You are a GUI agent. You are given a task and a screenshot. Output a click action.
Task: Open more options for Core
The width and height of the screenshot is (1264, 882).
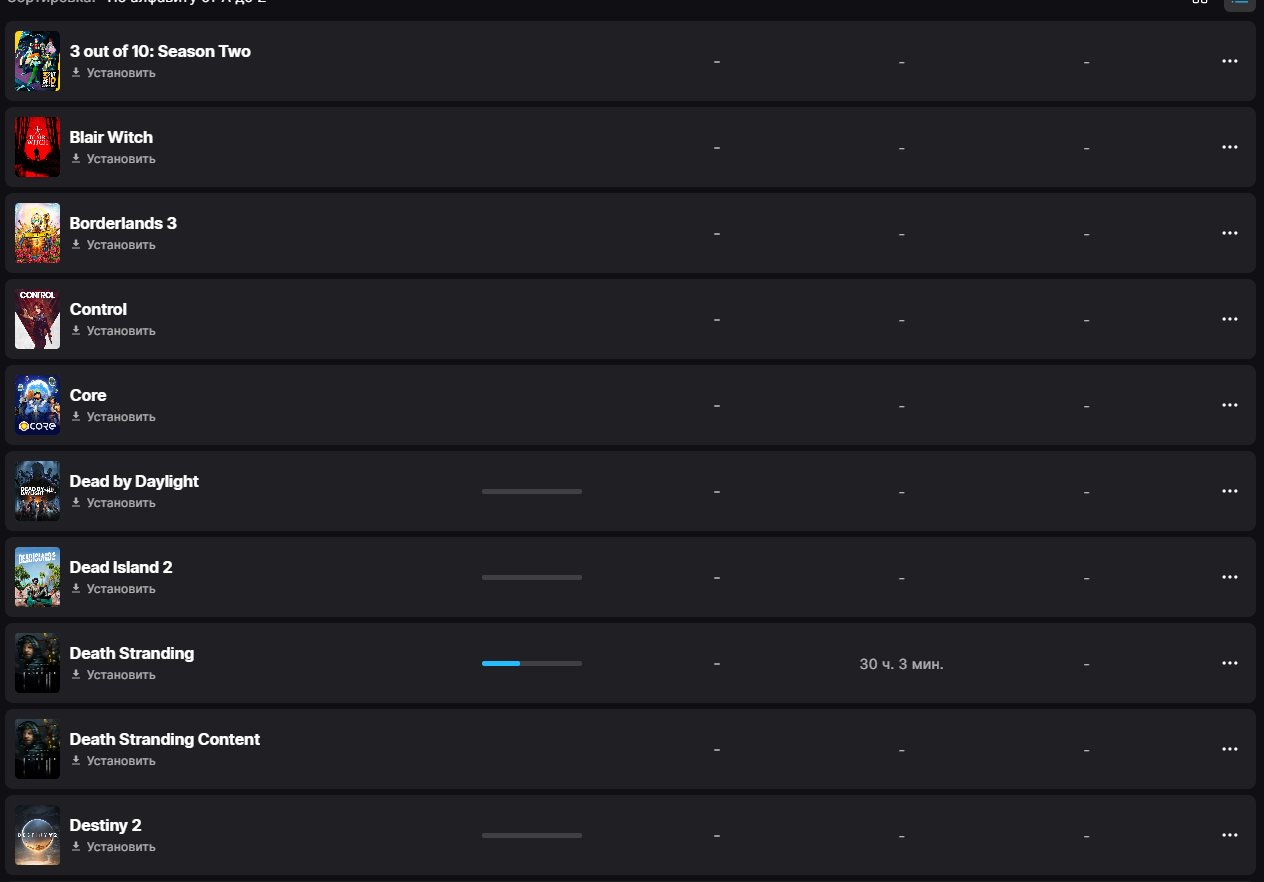[x=1230, y=405]
